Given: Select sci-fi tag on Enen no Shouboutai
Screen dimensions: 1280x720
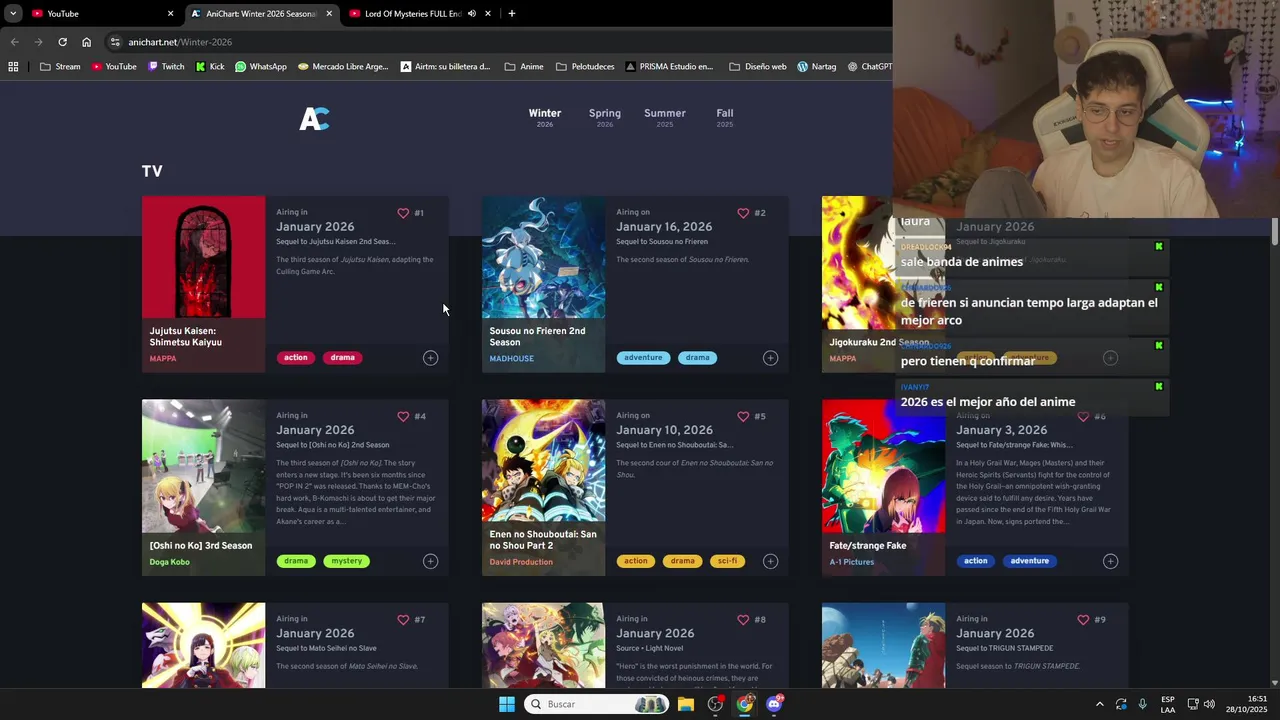Looking at the screenshot, I should (x=727, y=561).
